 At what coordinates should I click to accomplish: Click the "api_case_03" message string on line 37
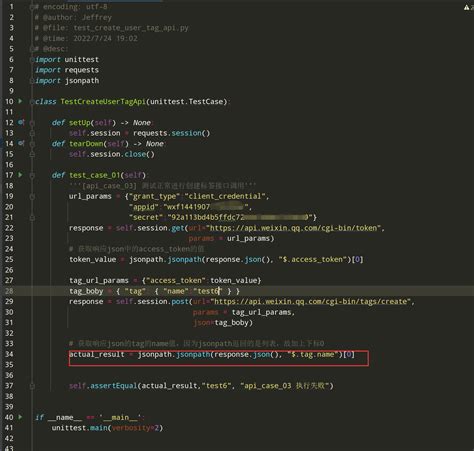tap(285, 386)
